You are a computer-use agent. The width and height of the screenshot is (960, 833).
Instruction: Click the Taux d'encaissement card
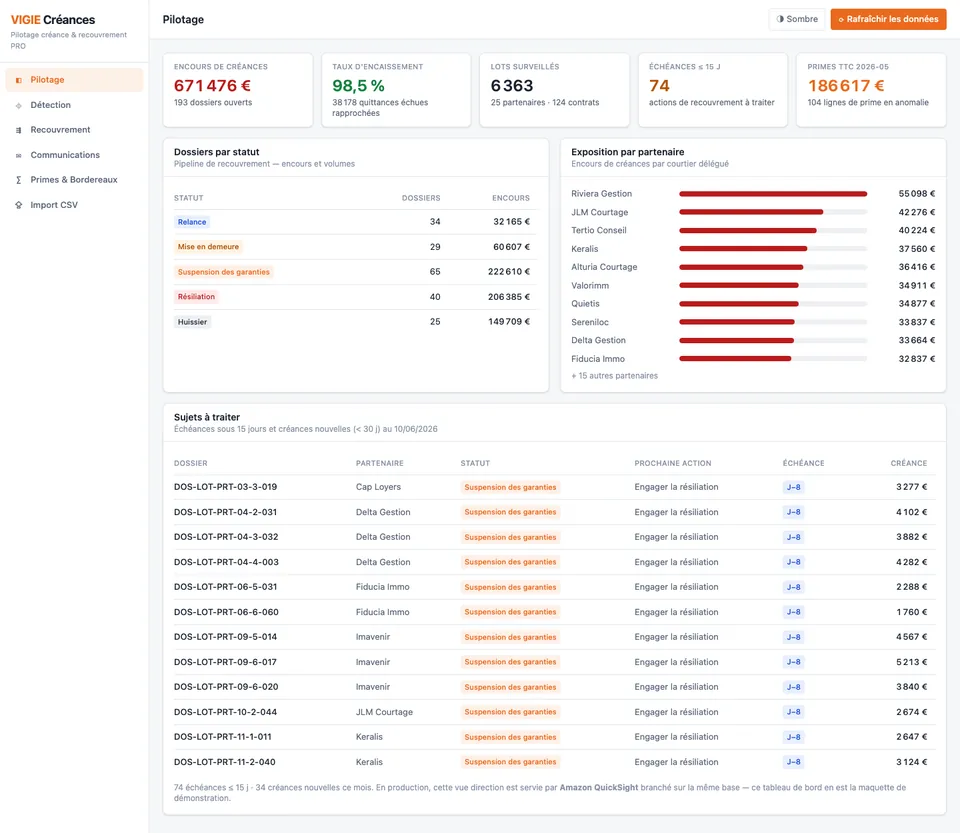[396, 90]
